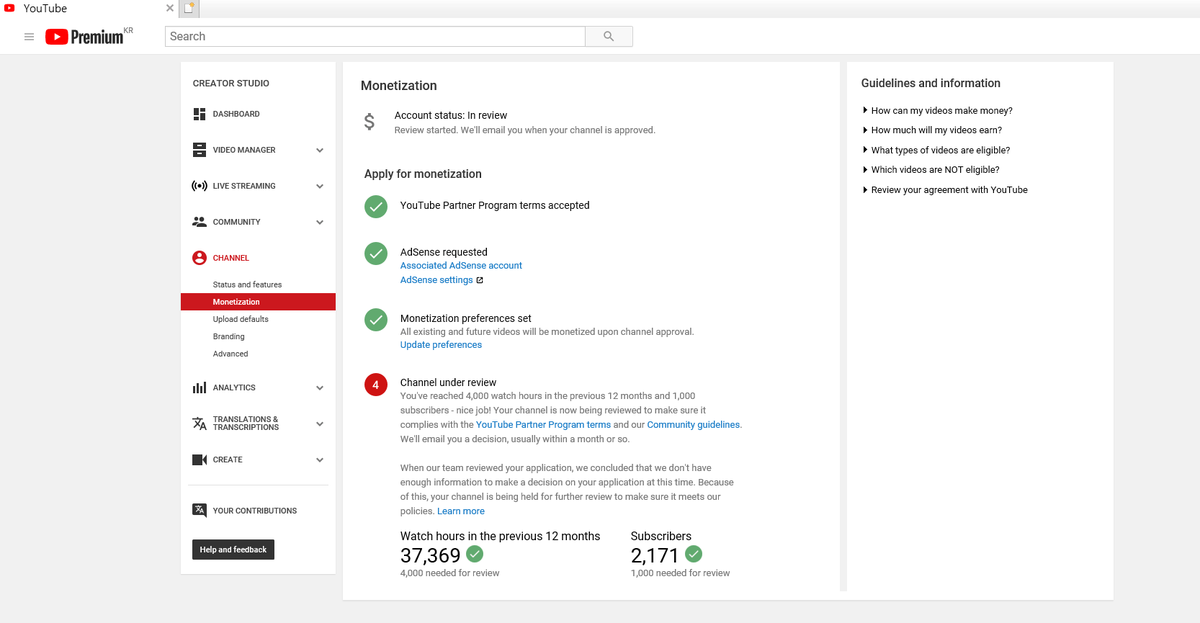Expand 'Review your agreement with YouTube'

(x=944, y=190)
